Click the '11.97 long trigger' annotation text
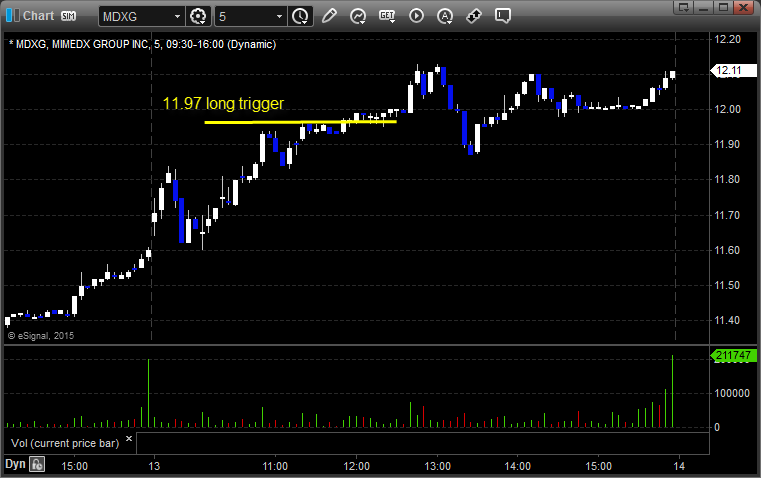The image size is (761, 478). [223, 103]
